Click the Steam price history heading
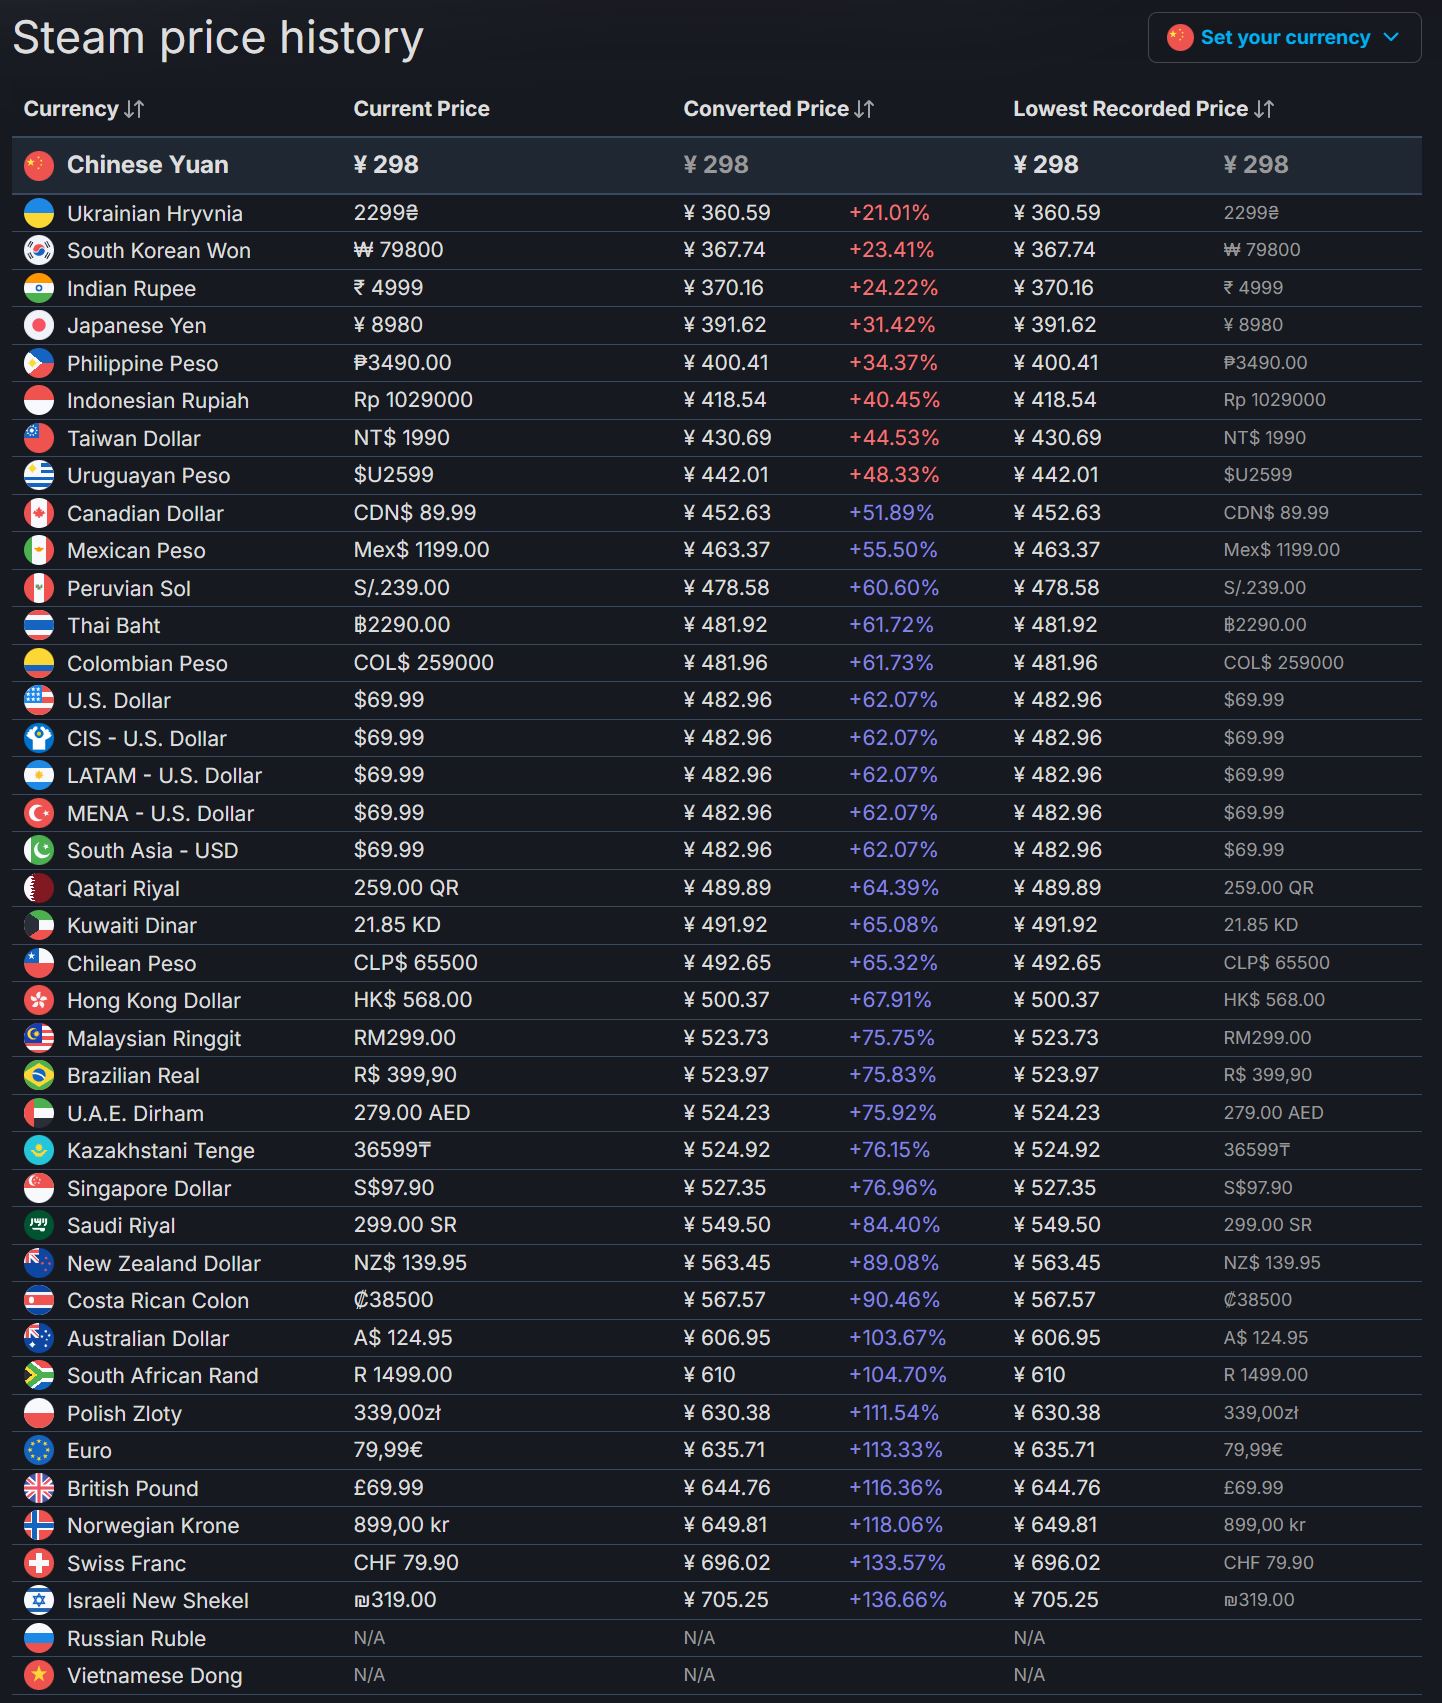 pos(218,38)
